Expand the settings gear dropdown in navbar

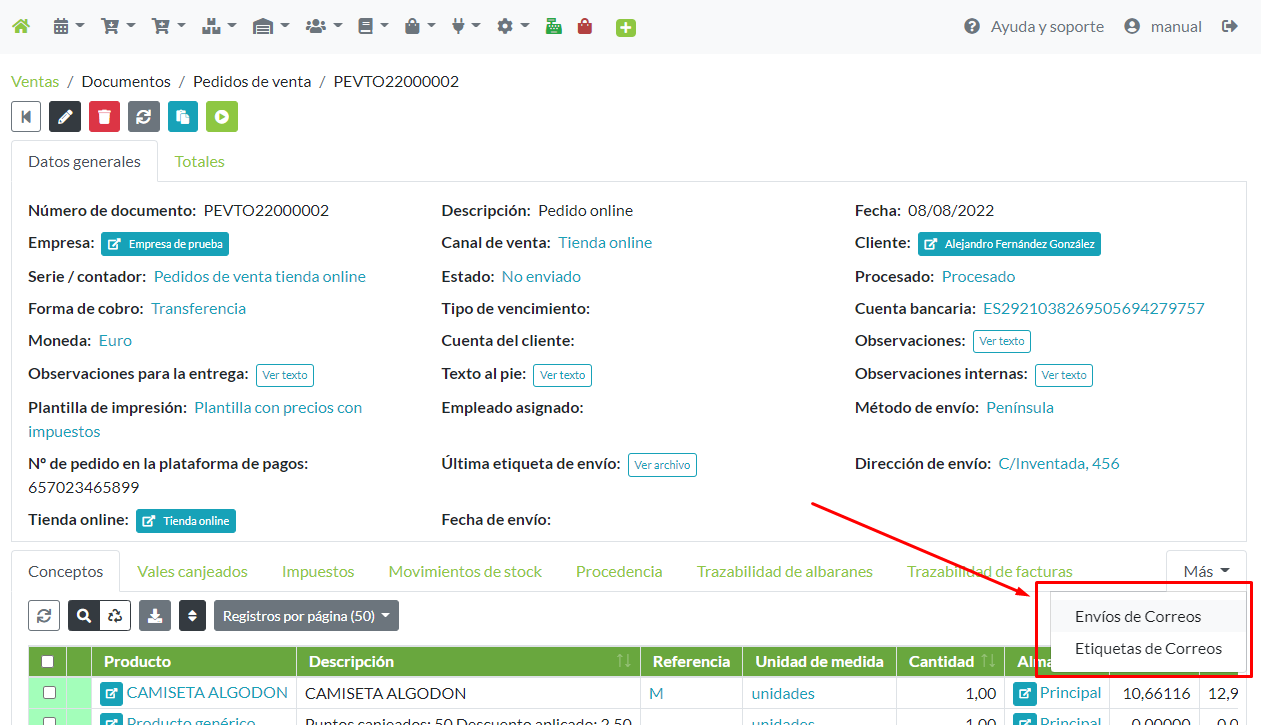pyautogui.click(x=513, y=27)
